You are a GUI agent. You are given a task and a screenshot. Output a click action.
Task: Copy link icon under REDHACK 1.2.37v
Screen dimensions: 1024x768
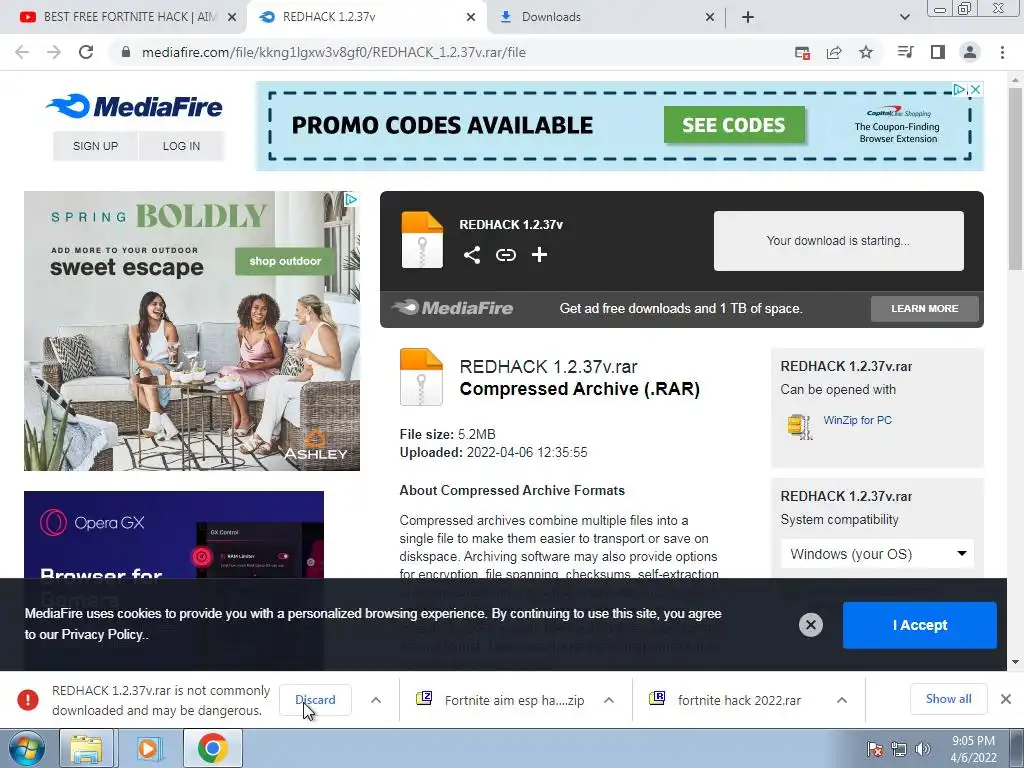click(505, 255)
